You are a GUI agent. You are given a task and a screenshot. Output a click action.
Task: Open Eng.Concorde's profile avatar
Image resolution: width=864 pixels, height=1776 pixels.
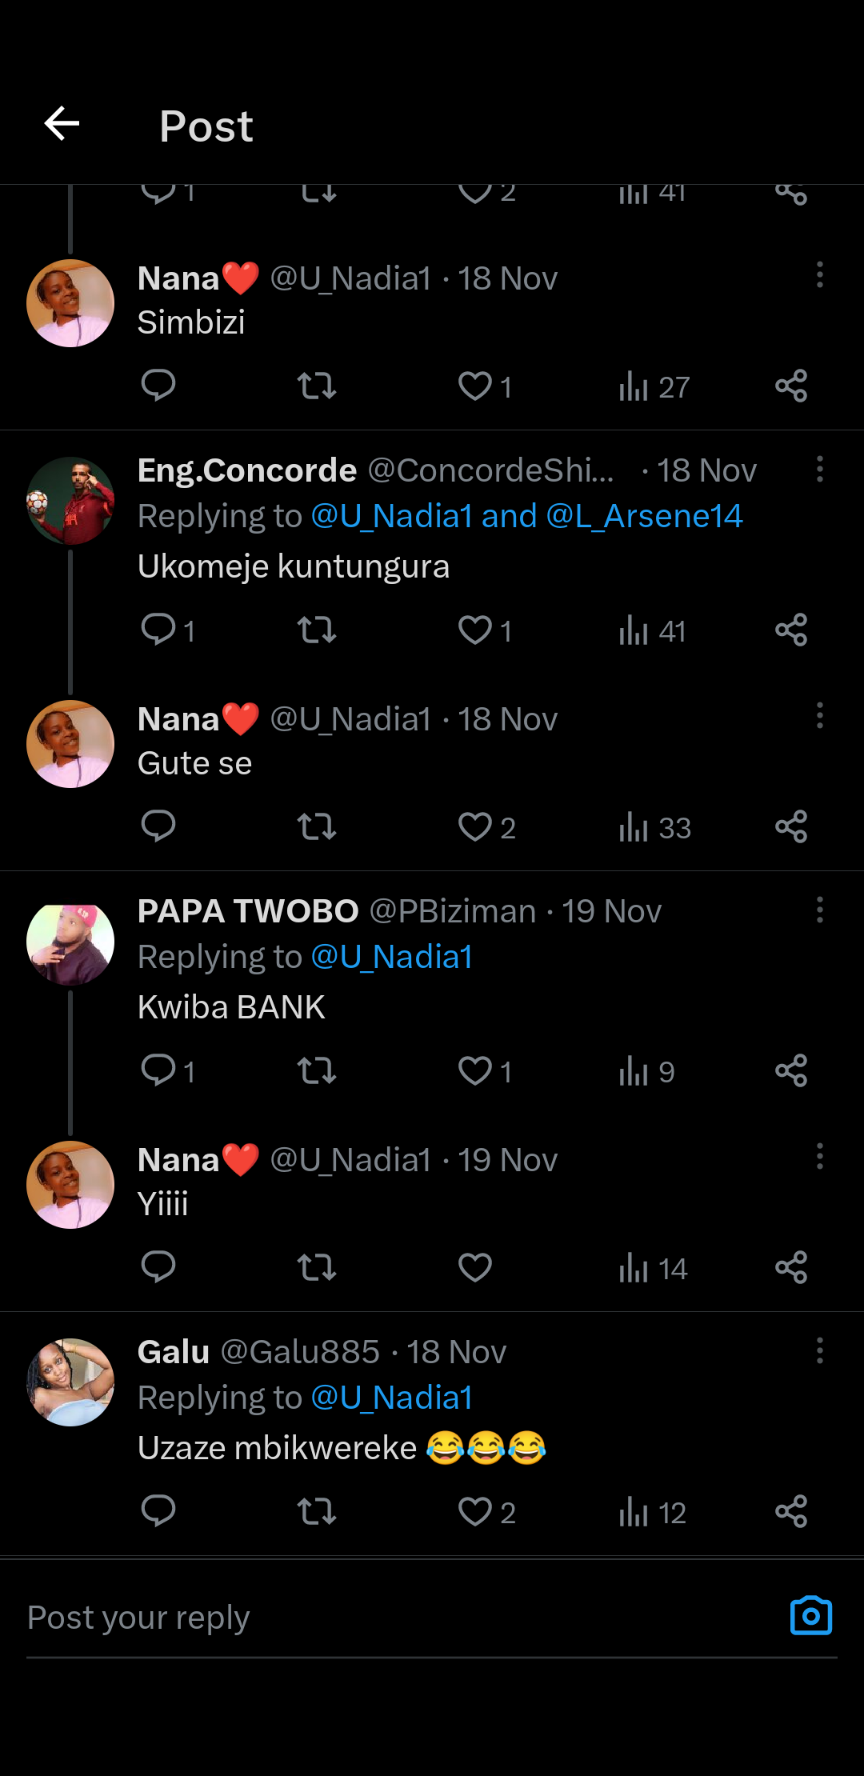pyautogui.click(x=70, y=502)
